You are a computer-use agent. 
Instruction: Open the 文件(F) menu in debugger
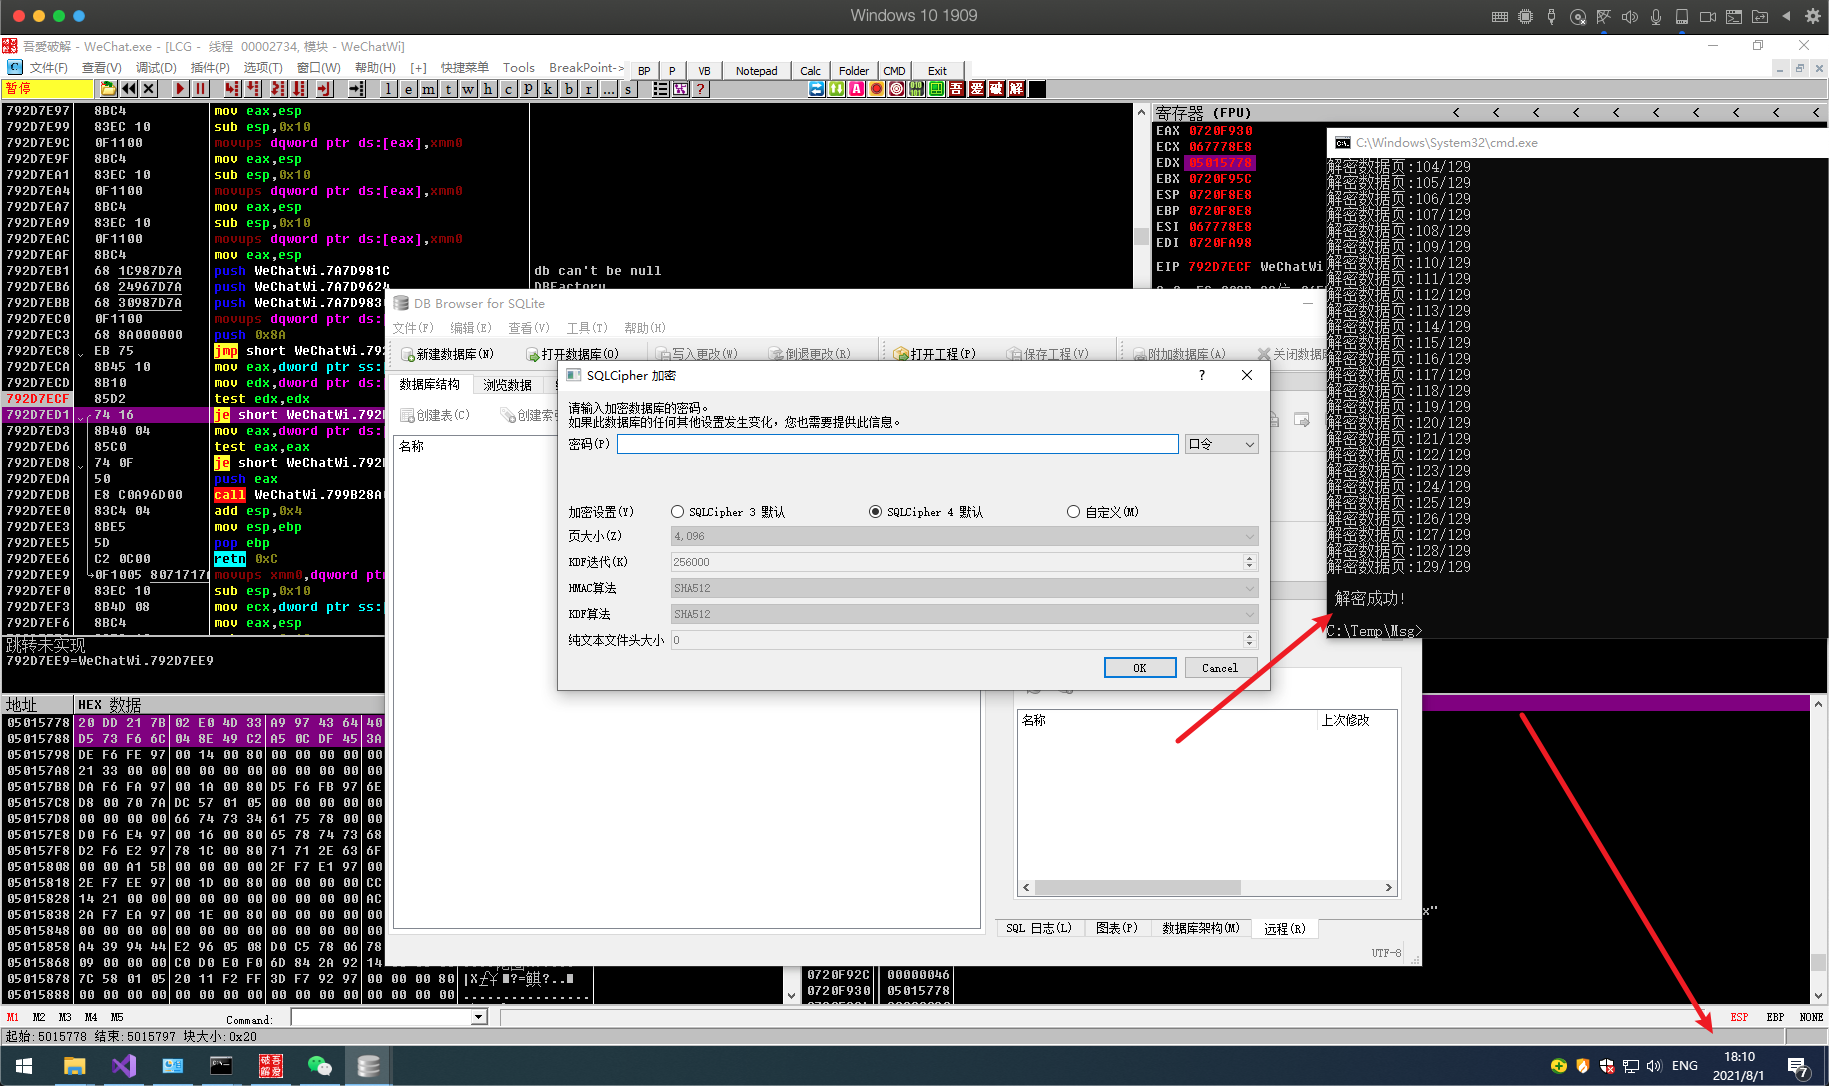point(48,68)
